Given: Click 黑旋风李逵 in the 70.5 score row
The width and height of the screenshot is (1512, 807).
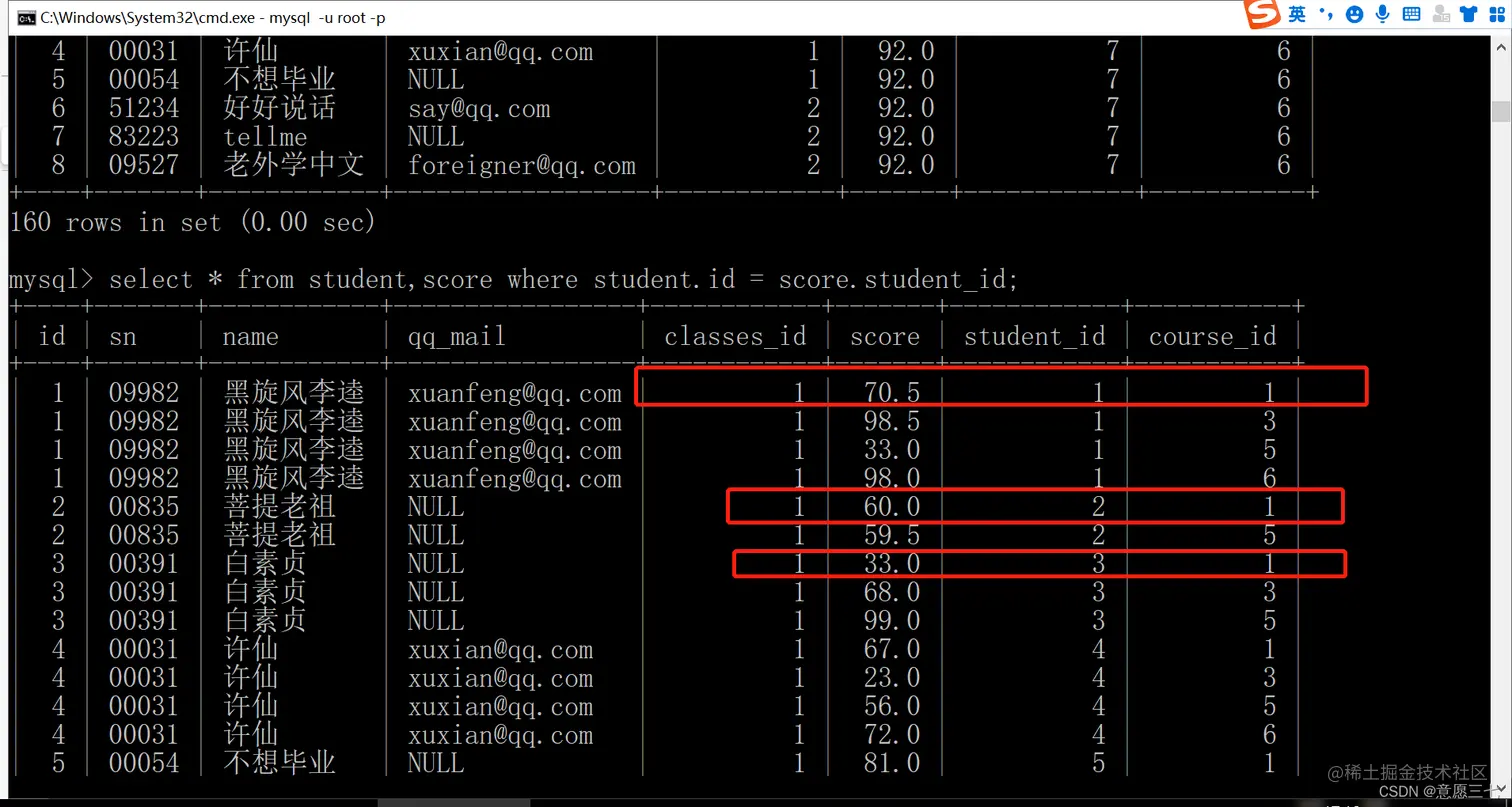Looking at the screenshot, I should [293, 393].
